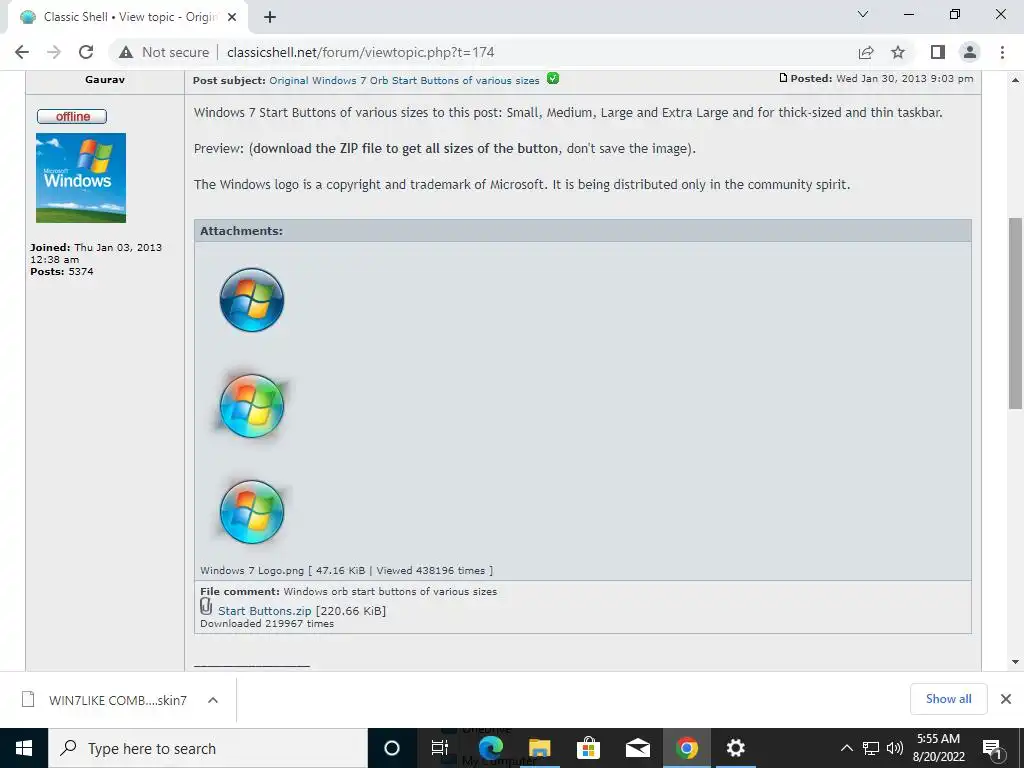Click the browser Forward arrow

pos(54,52)
